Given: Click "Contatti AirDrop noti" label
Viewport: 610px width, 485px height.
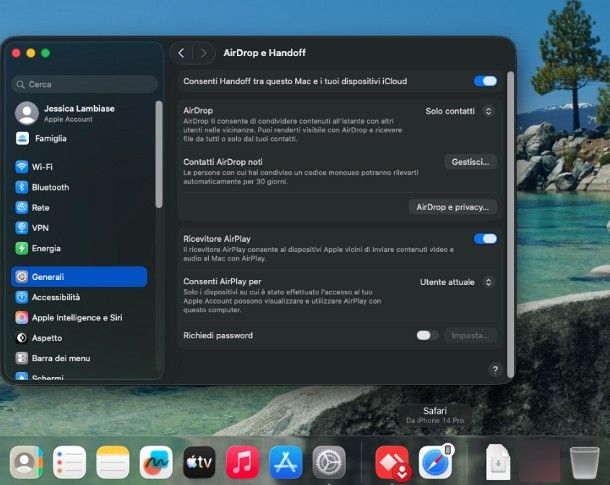Looking at the screenshot, I should (x=223, y=162).
